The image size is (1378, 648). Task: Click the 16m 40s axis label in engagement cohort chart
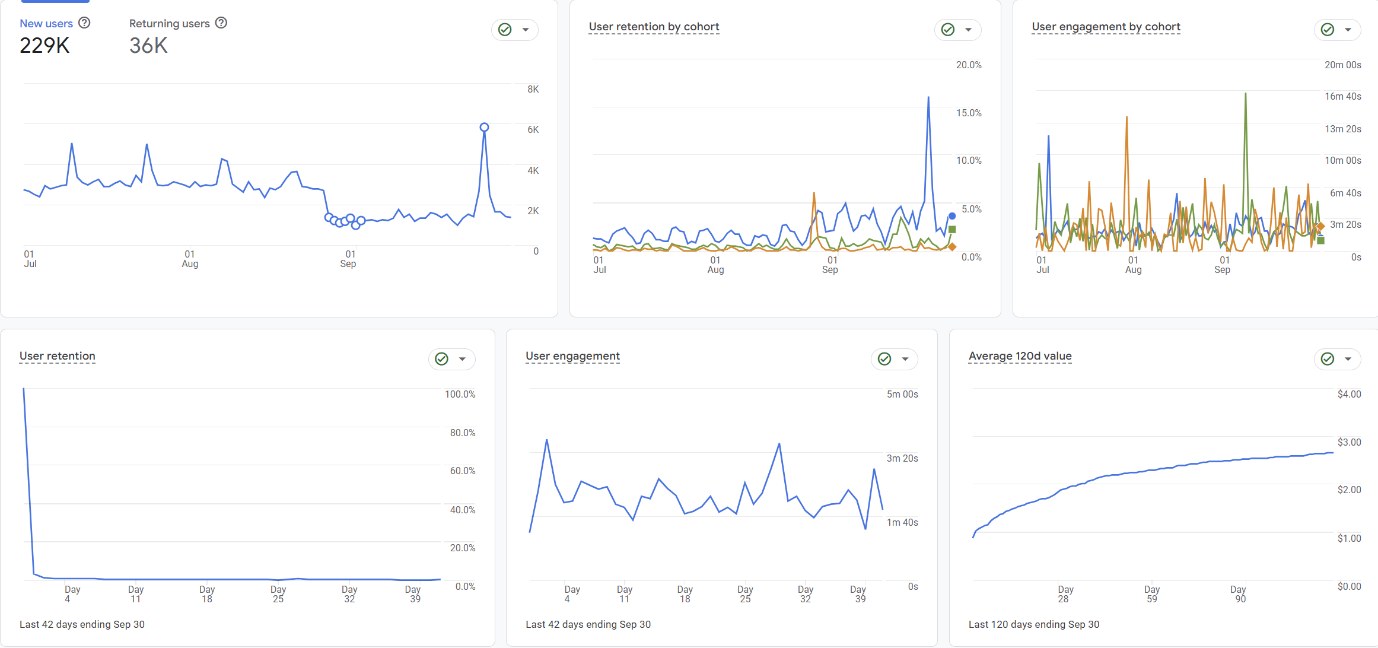click(1342, 97)
